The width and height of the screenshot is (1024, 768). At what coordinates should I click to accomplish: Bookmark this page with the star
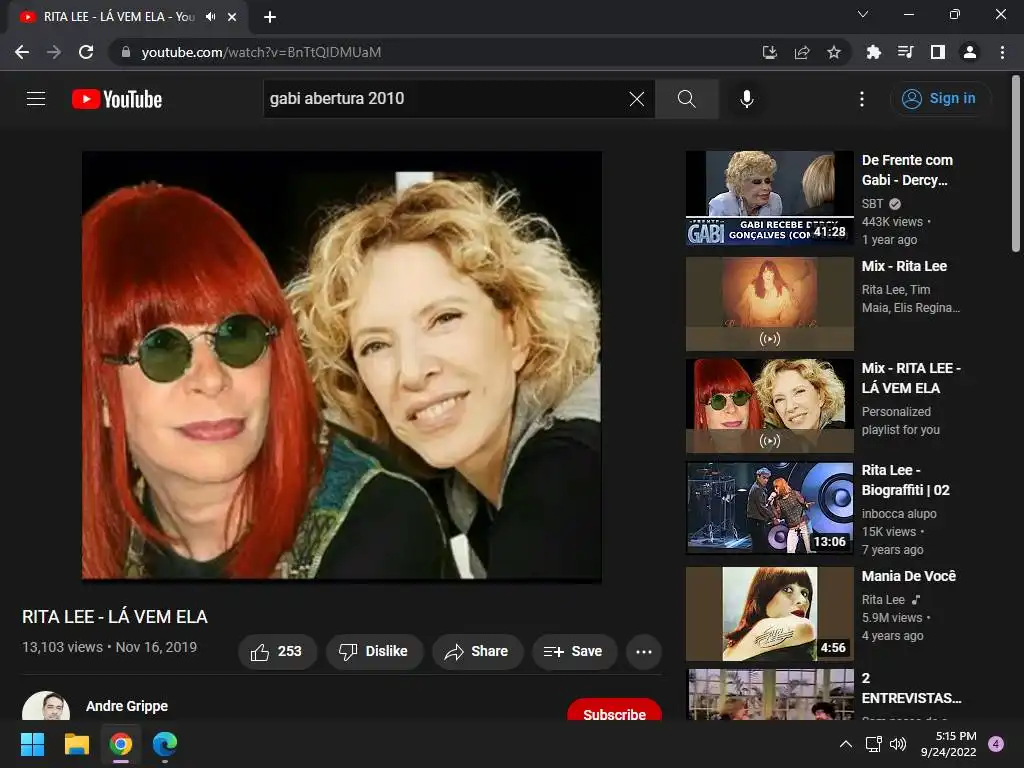tap(834, 52)
